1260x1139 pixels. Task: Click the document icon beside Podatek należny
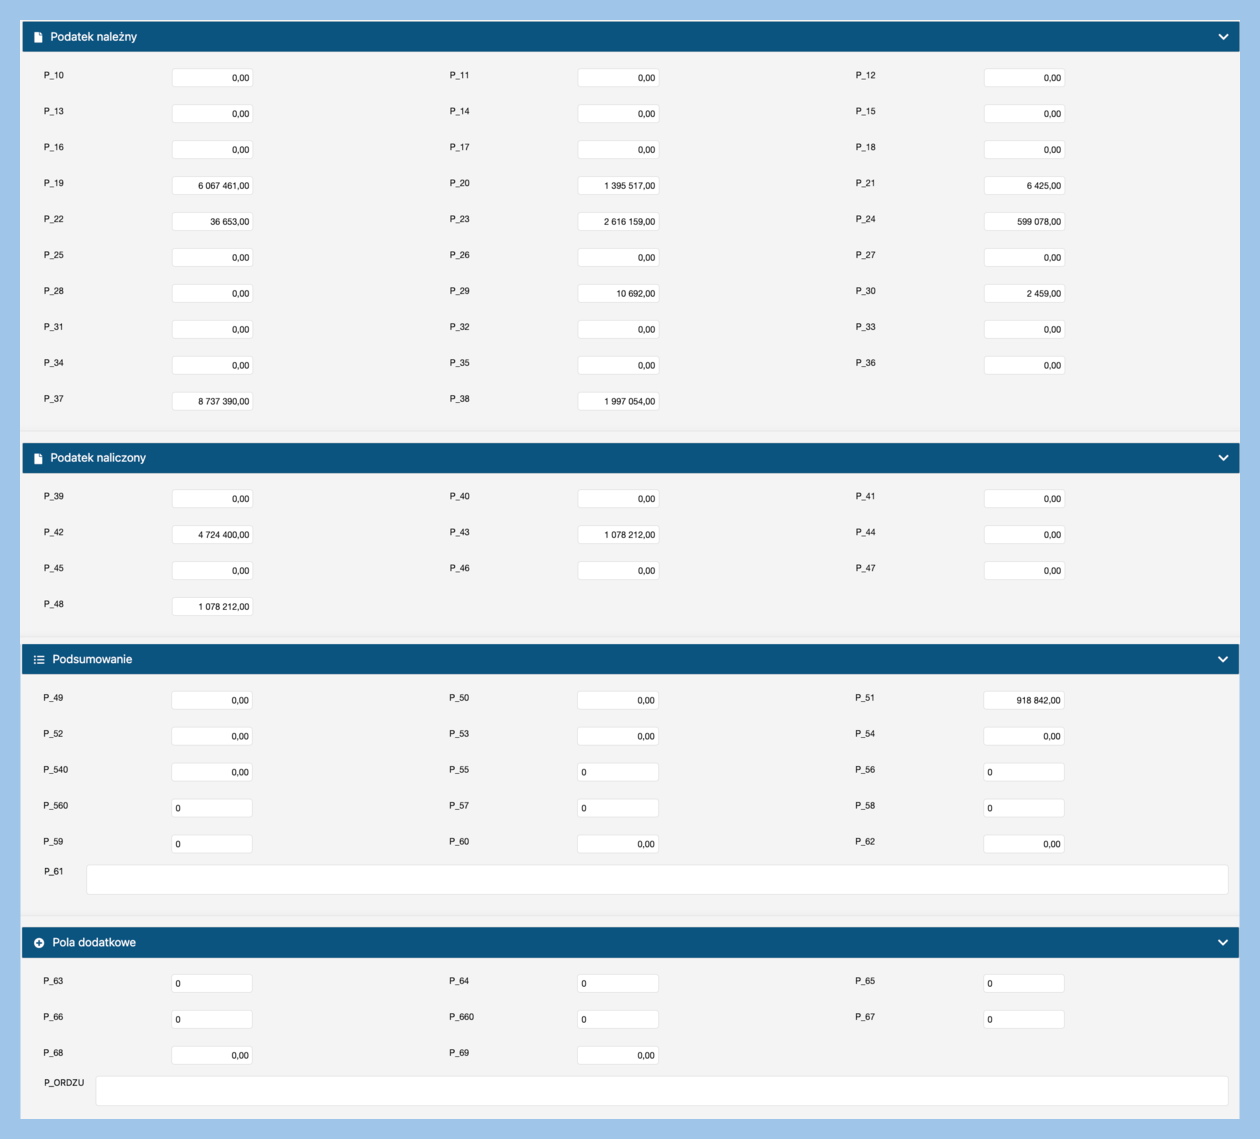tap(38, 37)
